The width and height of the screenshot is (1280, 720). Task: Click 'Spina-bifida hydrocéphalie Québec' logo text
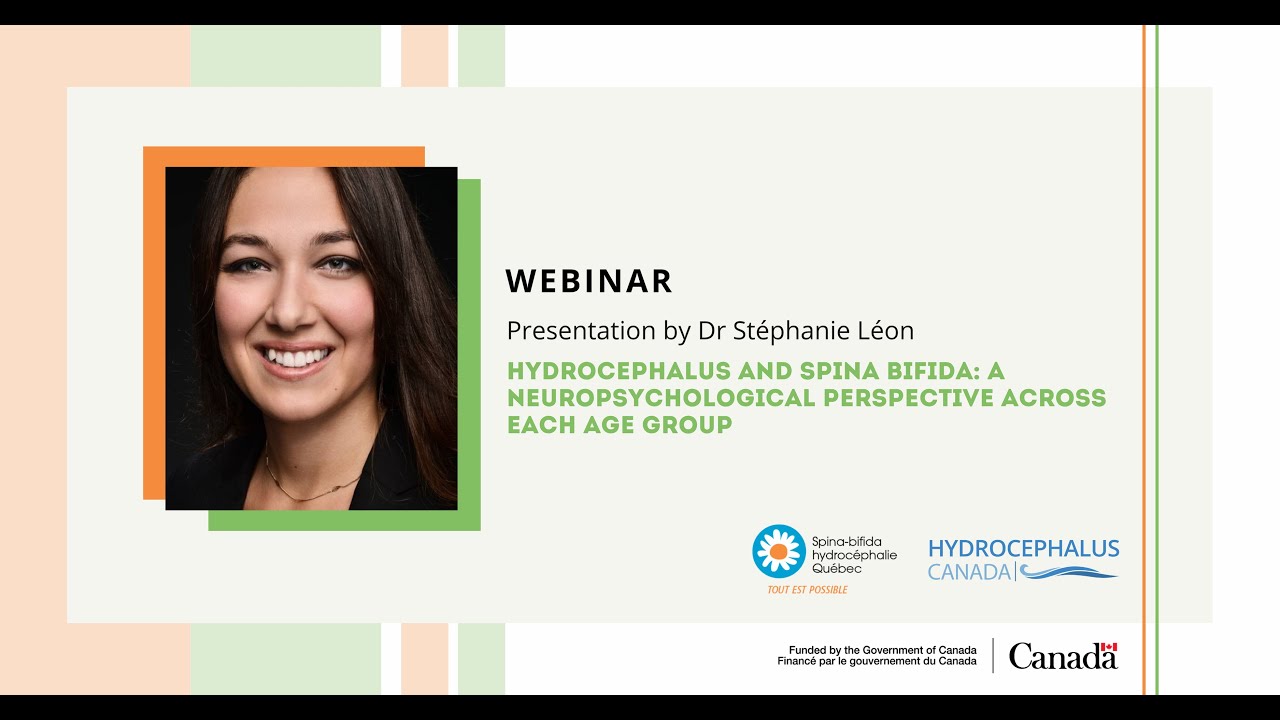tap(854, 554)
